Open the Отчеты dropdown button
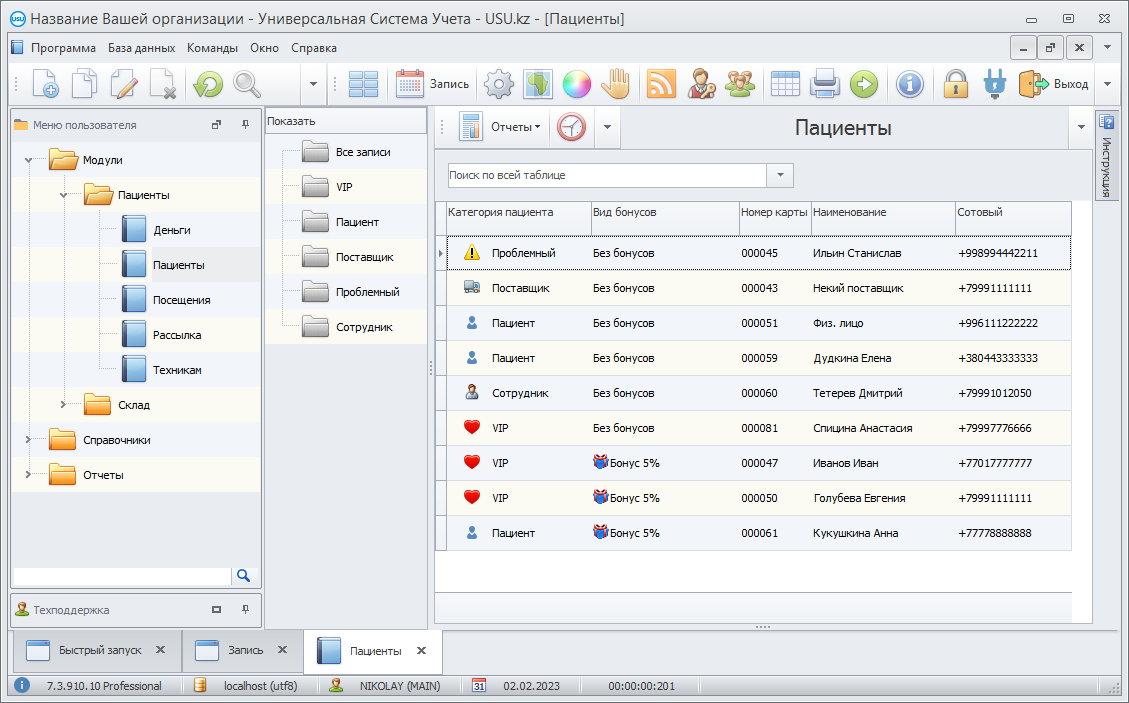1129x703 pixels. point(515,128)
